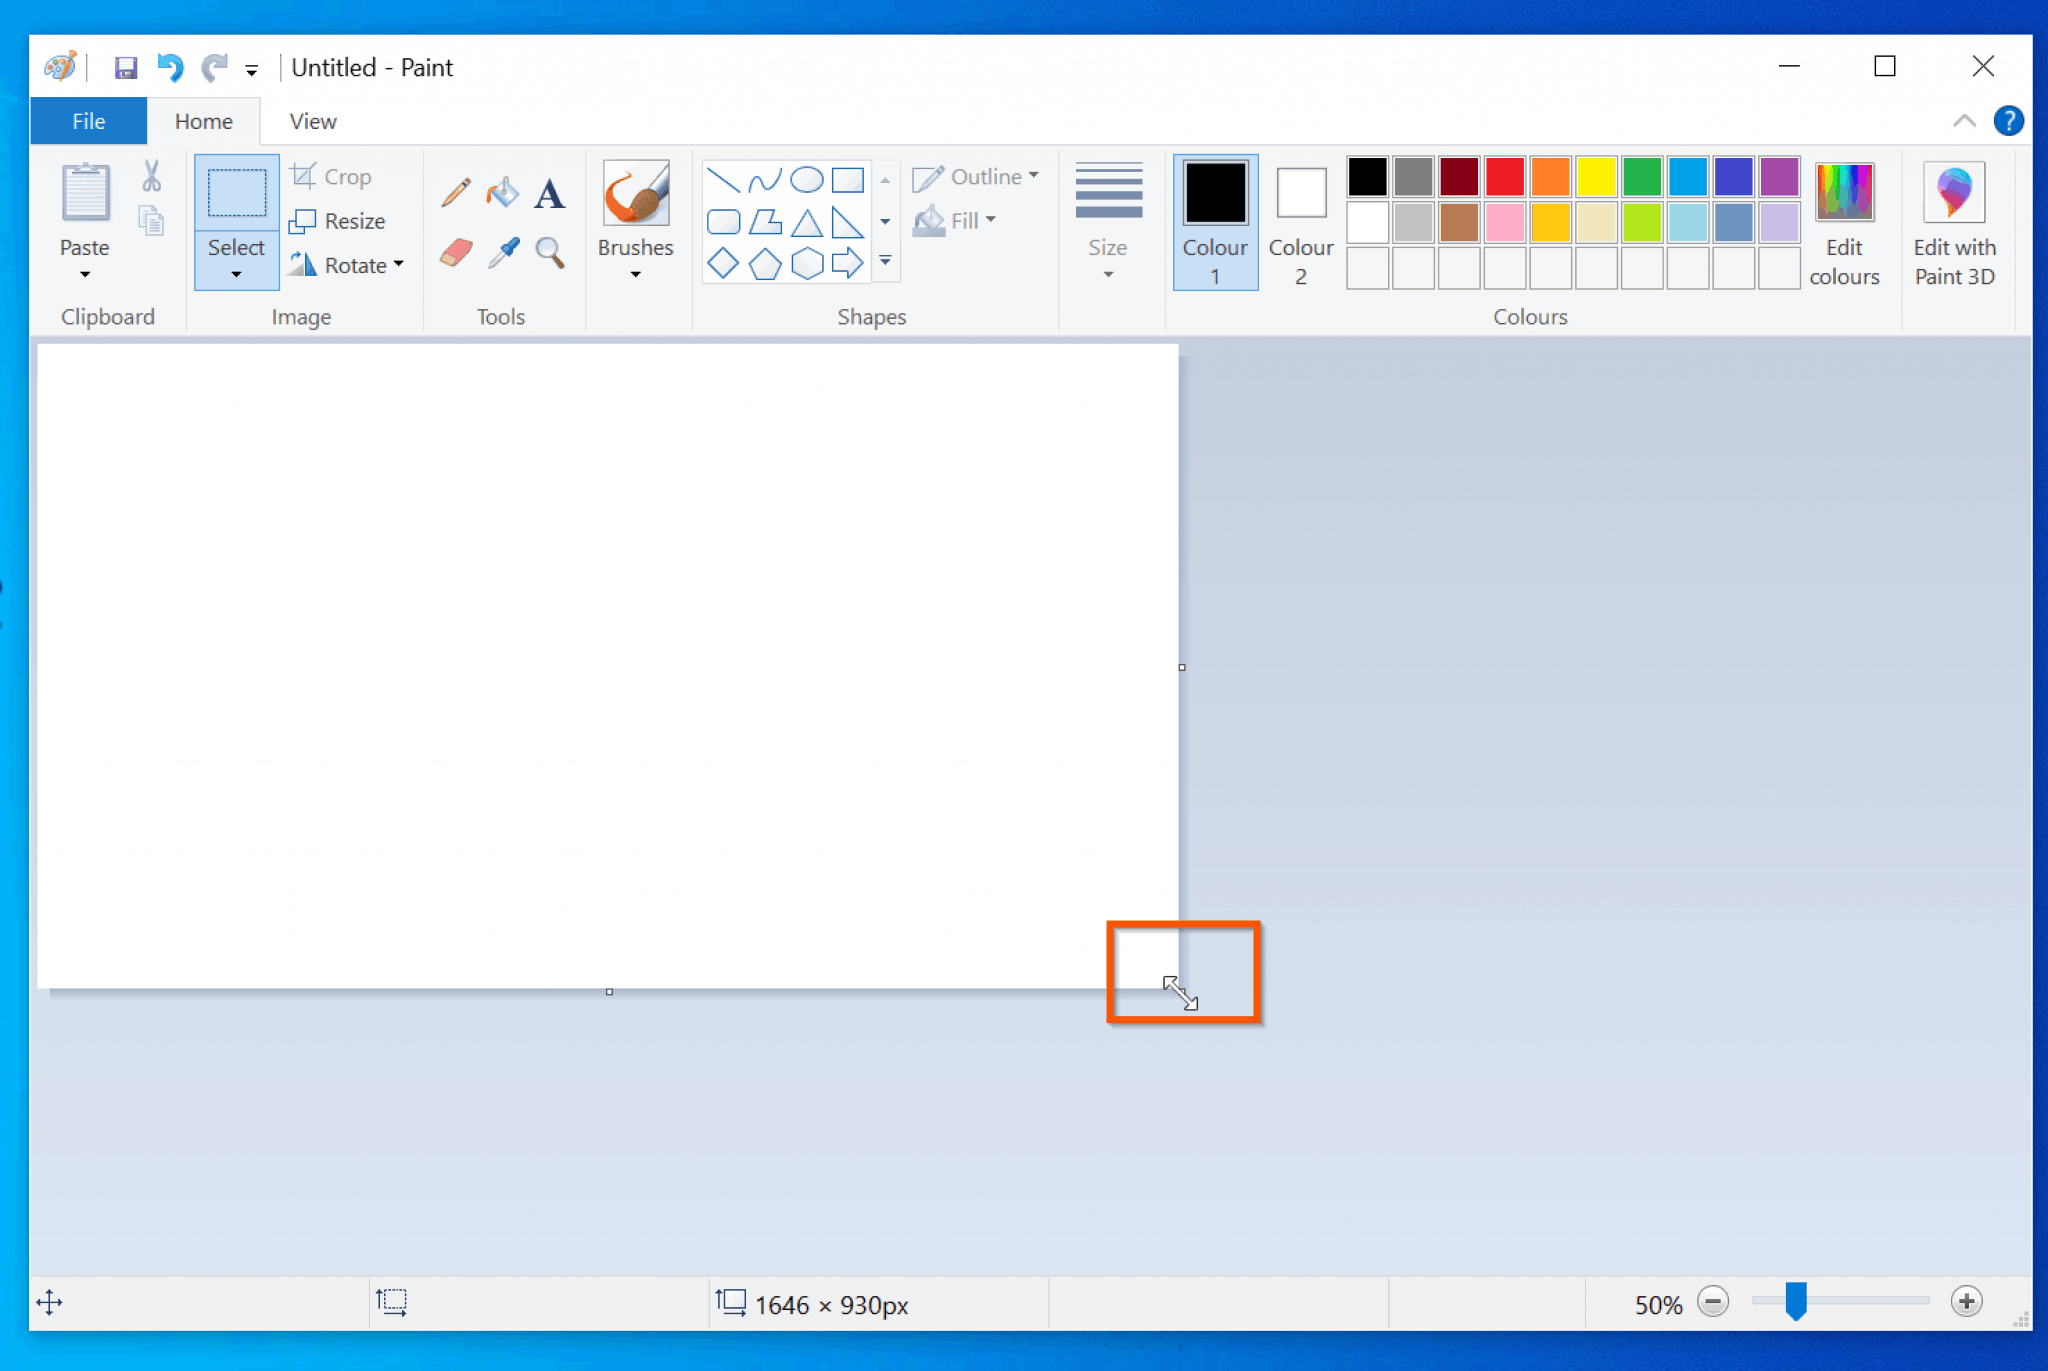Select the Eraser tool
This screenshot has height=1371, width=2048.
coord(455,252)
